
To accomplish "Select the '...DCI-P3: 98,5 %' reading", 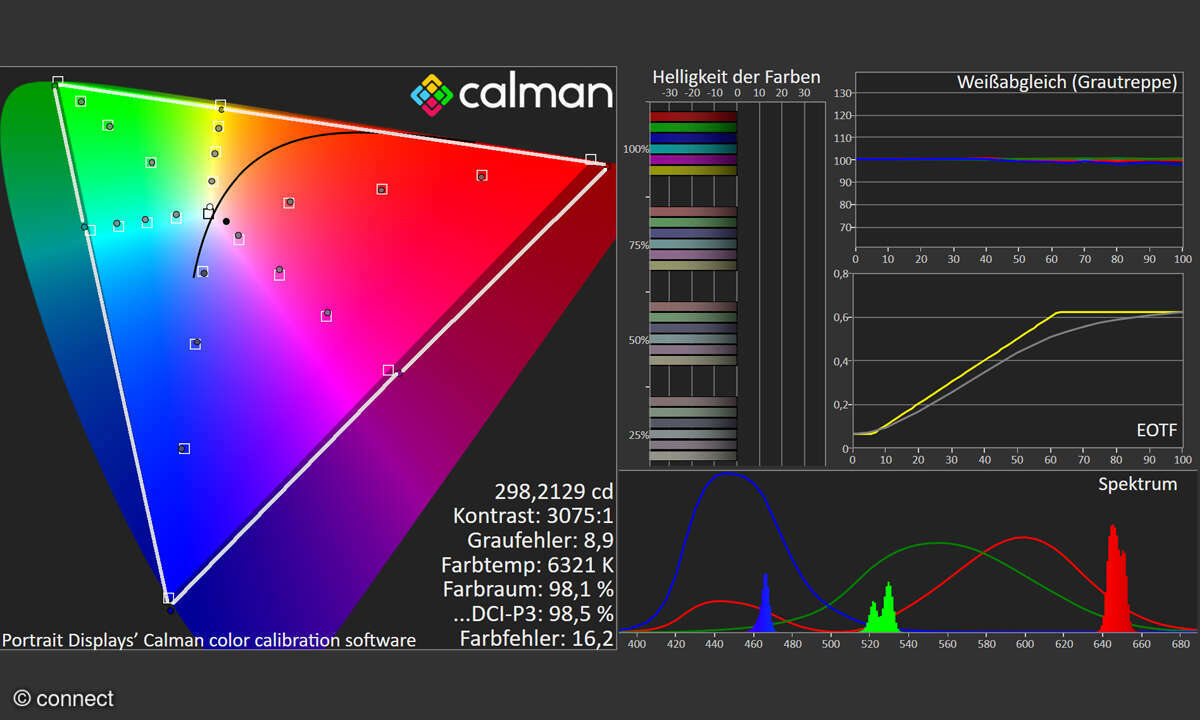I will click(531, 613).
